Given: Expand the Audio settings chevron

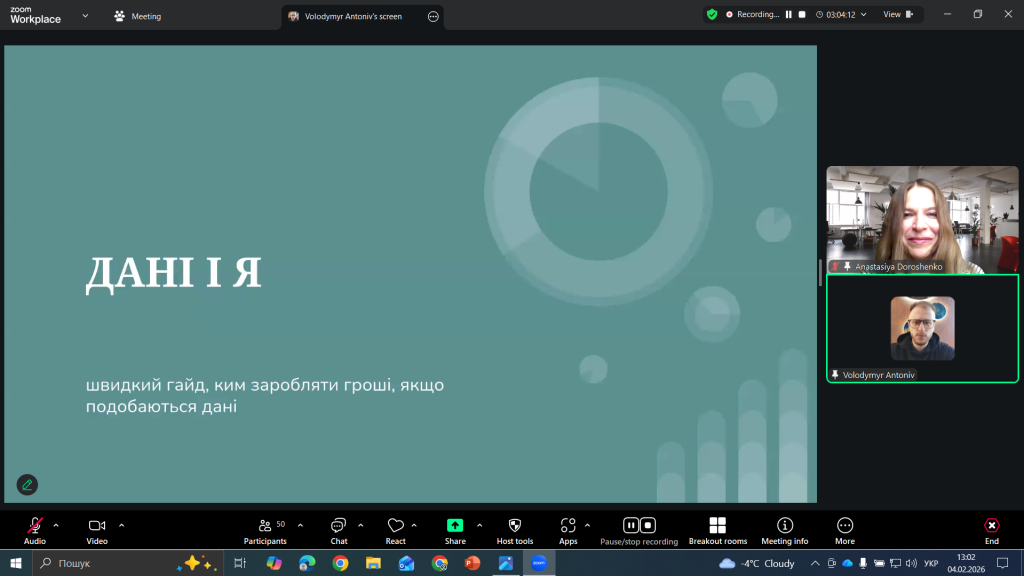Looking at the screenshot, I should tap(56, 524).
